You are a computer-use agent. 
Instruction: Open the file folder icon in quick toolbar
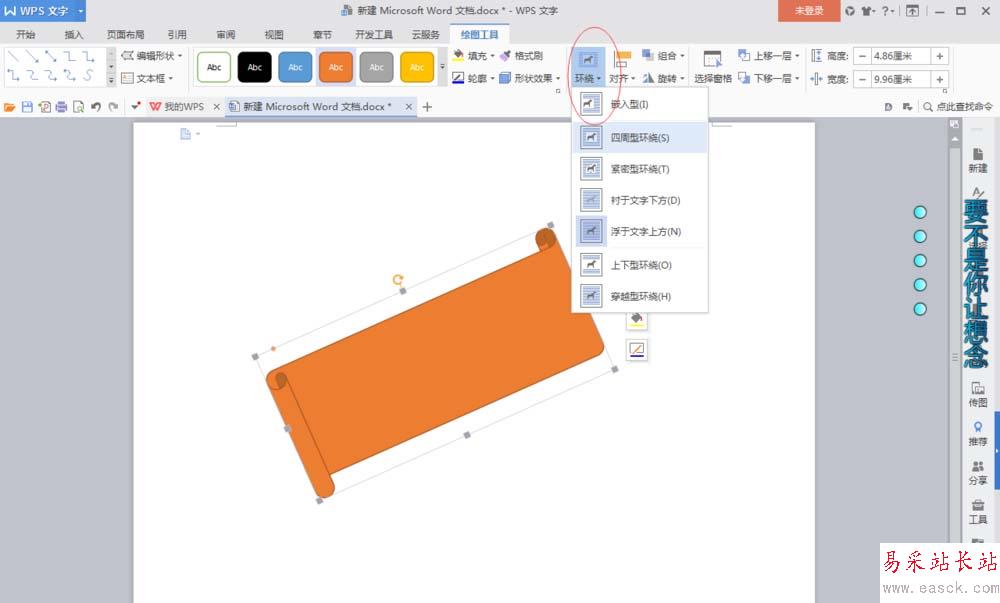click(10, 107)
